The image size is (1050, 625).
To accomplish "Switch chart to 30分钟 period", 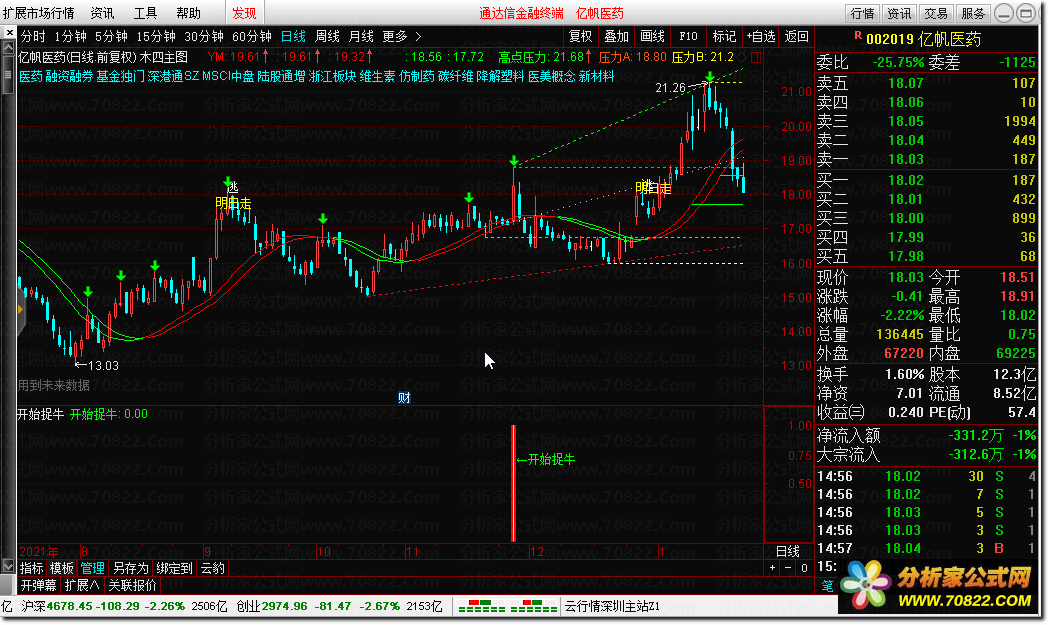I will 204,36.
